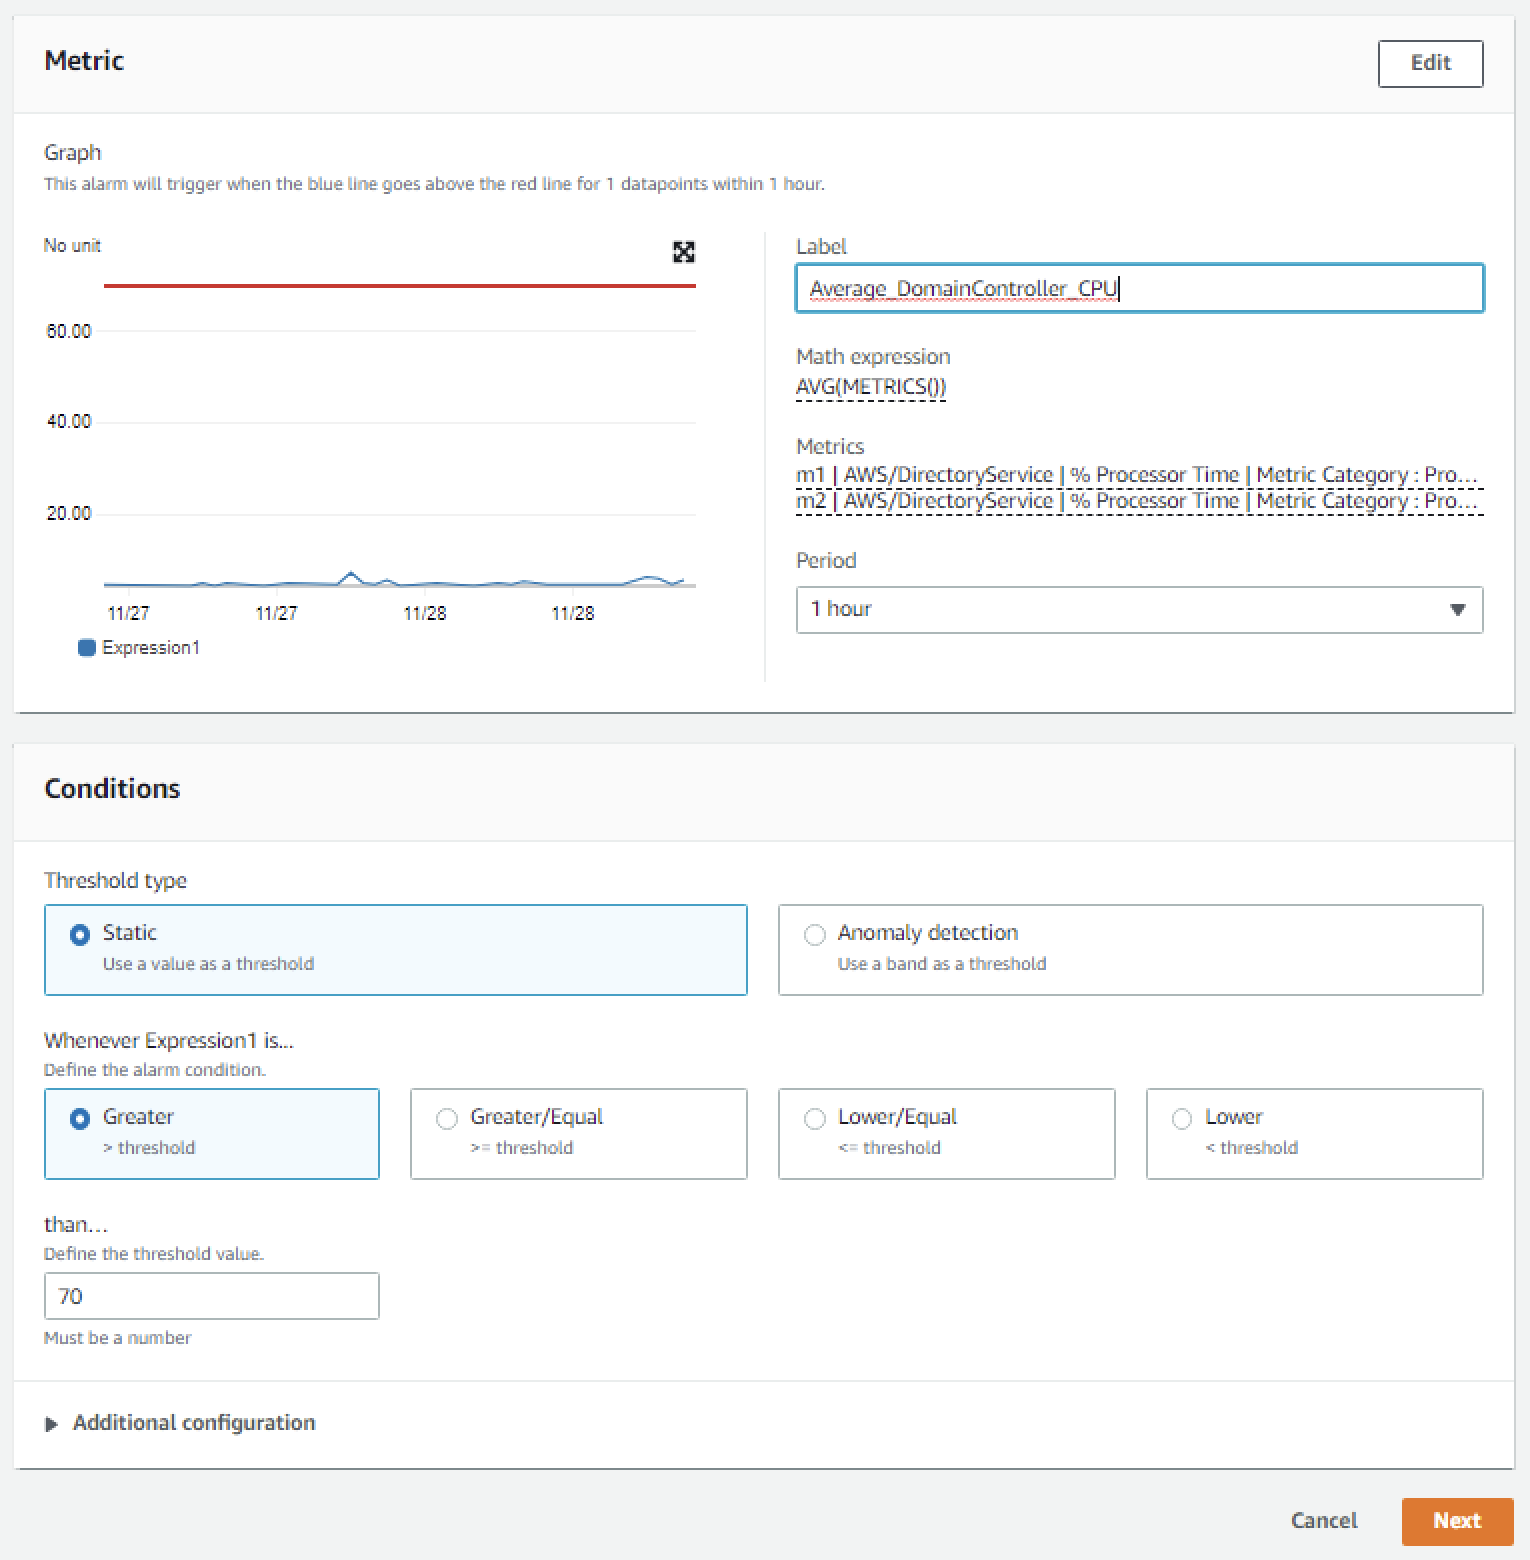Click the Edit button for the Metric
This screenshot has width=1530, height=1560.
(x=1429, y=63)
